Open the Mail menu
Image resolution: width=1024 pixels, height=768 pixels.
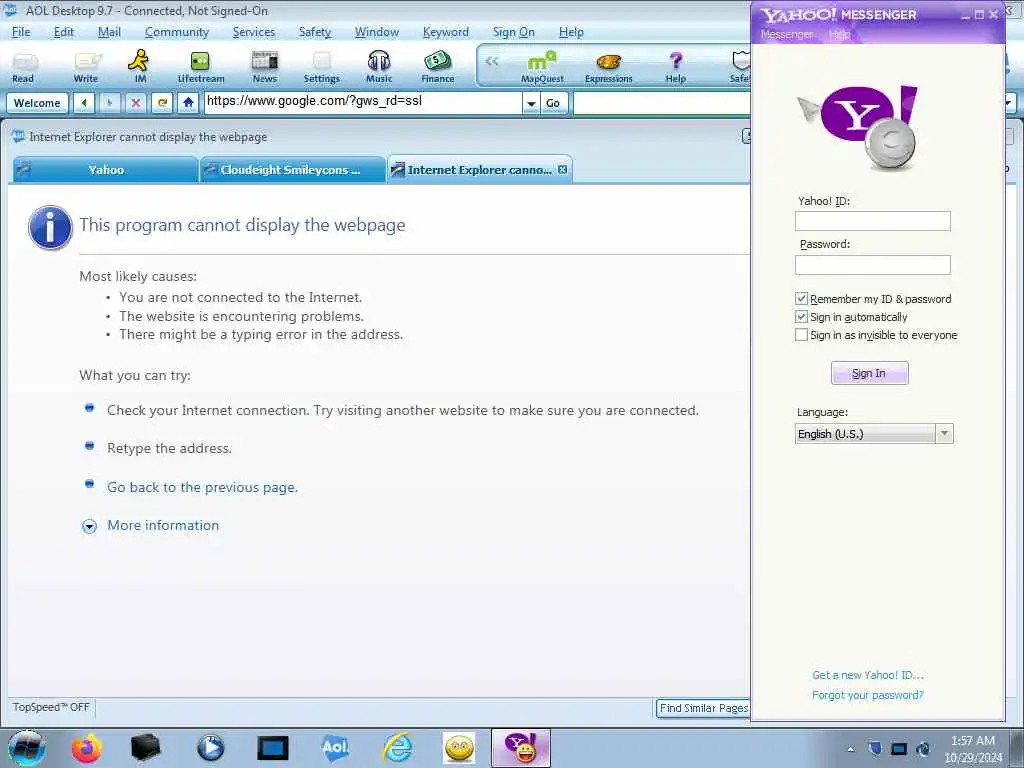[x=109, y=32]
